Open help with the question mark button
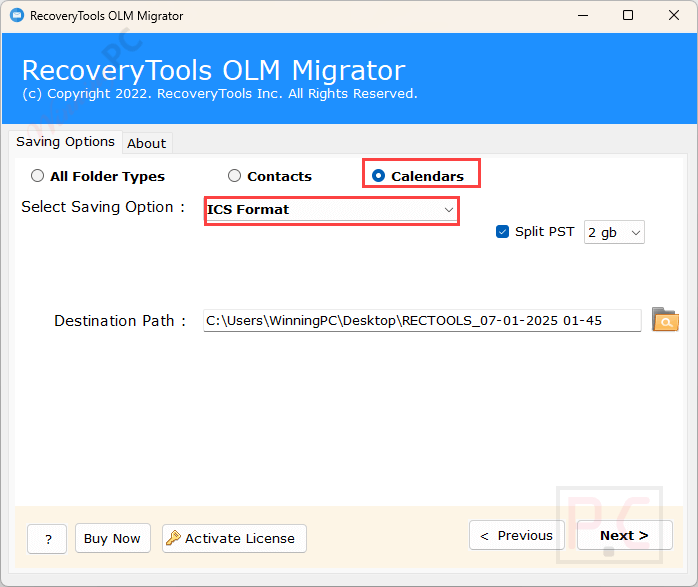698x587 pixels. tap(47, 539)
